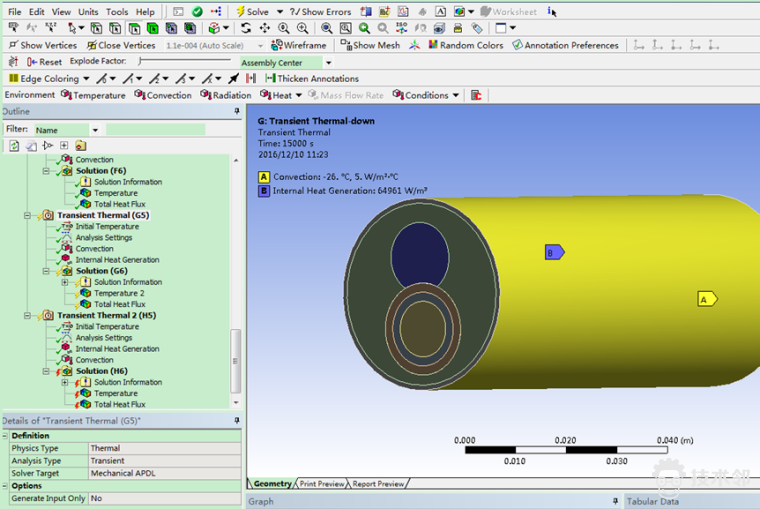Click the A convection label flag
Image resolution: width=760 pixels, height=509 pixels.
(707, 300)
